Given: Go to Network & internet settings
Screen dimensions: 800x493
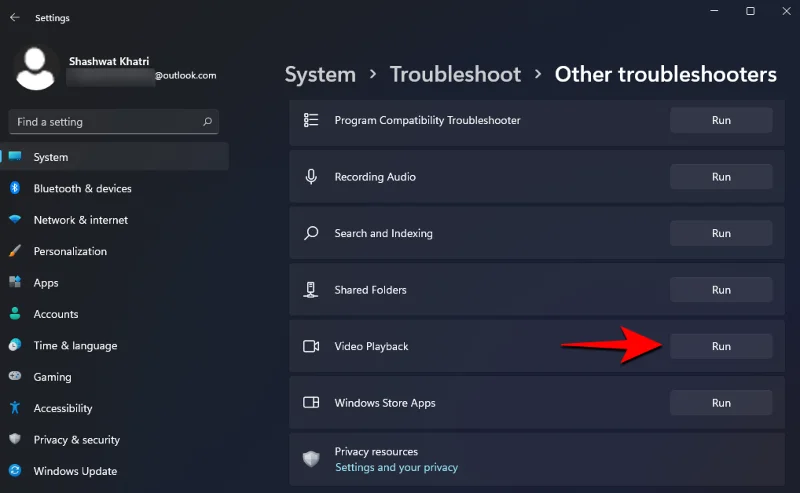Looking at the screenshot, I should [115, 220].
